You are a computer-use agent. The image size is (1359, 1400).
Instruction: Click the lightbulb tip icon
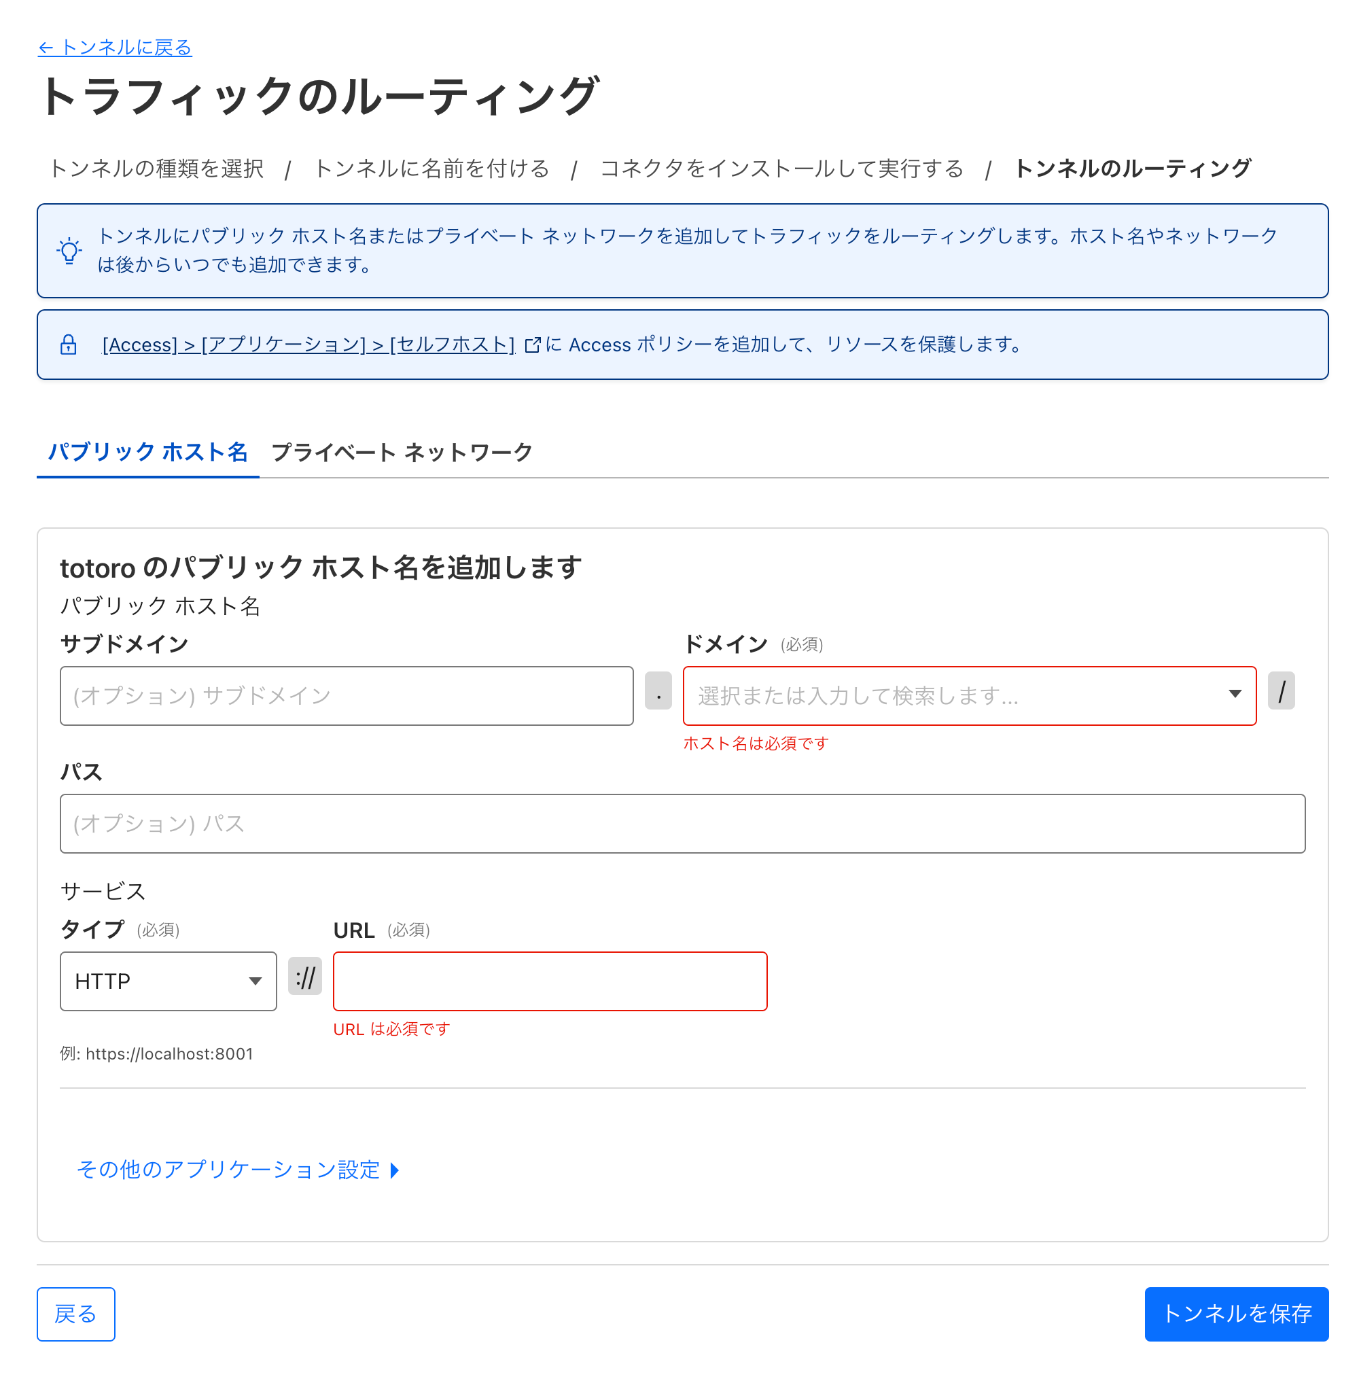(69, 251)
